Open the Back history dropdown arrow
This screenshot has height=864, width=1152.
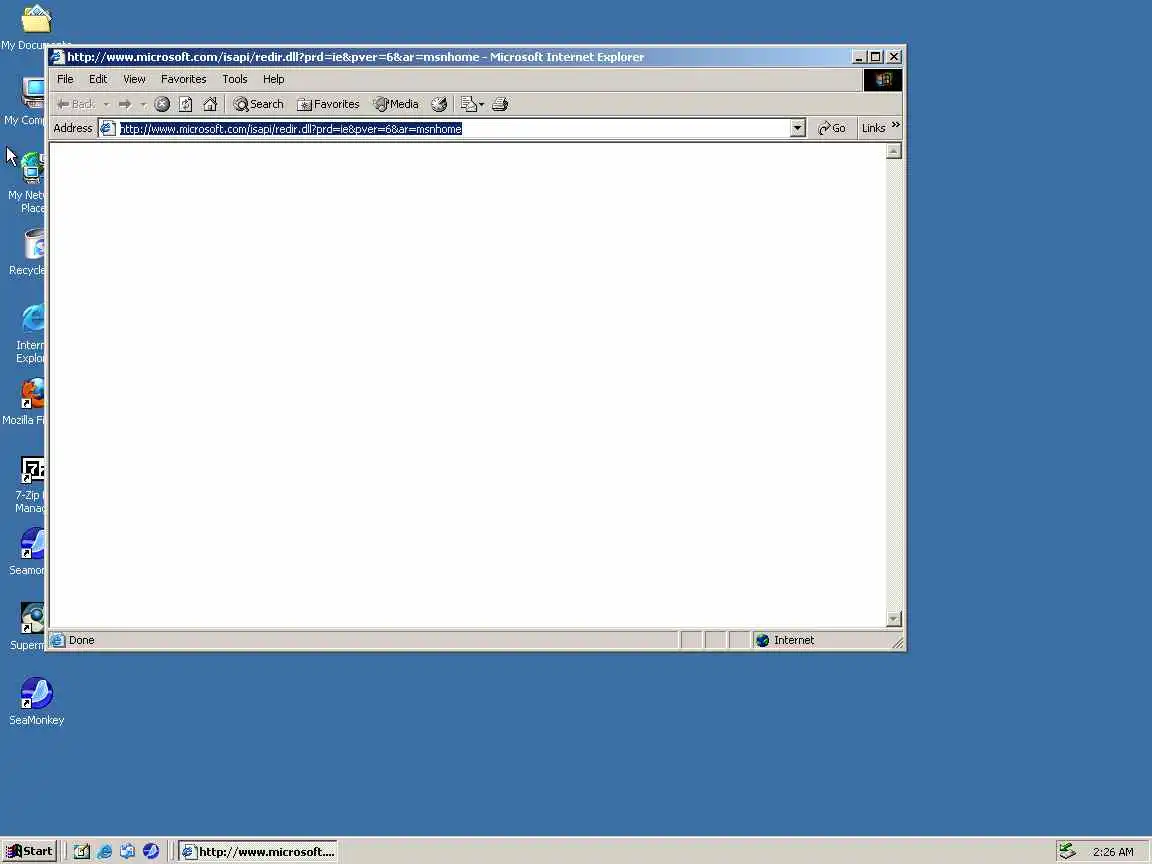[107, 104]
